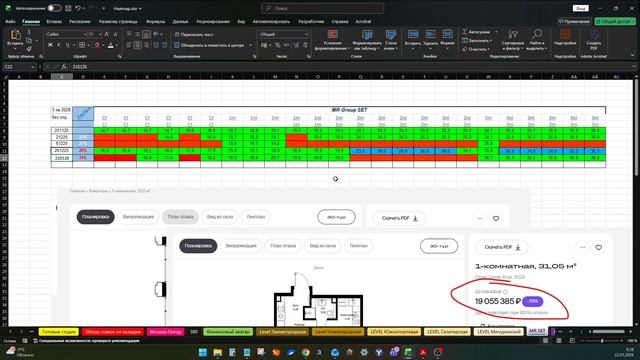Toggle bold formatting with the Ж button
This screenshot has width=640, height=360.
point(50,45)
